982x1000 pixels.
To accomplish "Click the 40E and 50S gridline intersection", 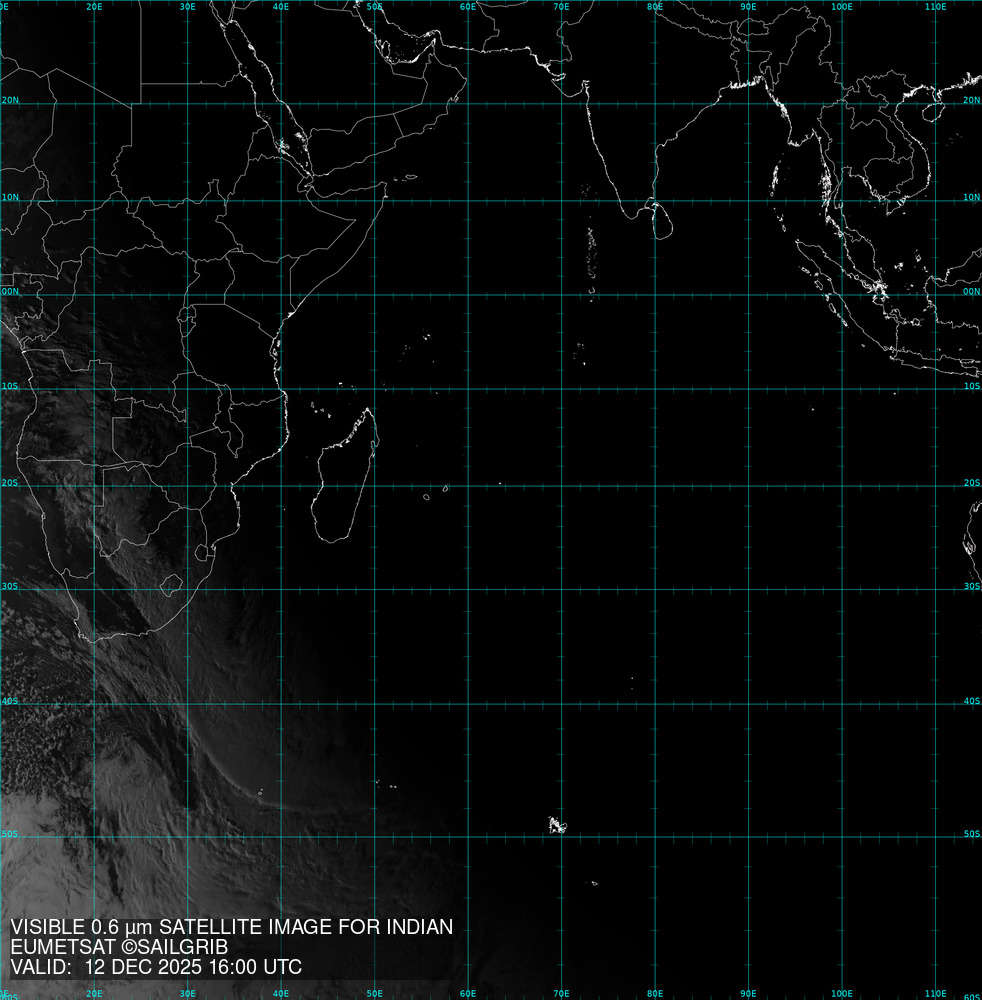I will [281, 836].
